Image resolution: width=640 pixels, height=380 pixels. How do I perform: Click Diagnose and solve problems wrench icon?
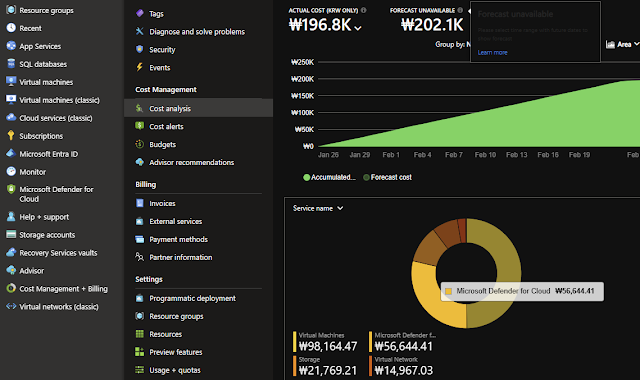click(x=140, y=31)
